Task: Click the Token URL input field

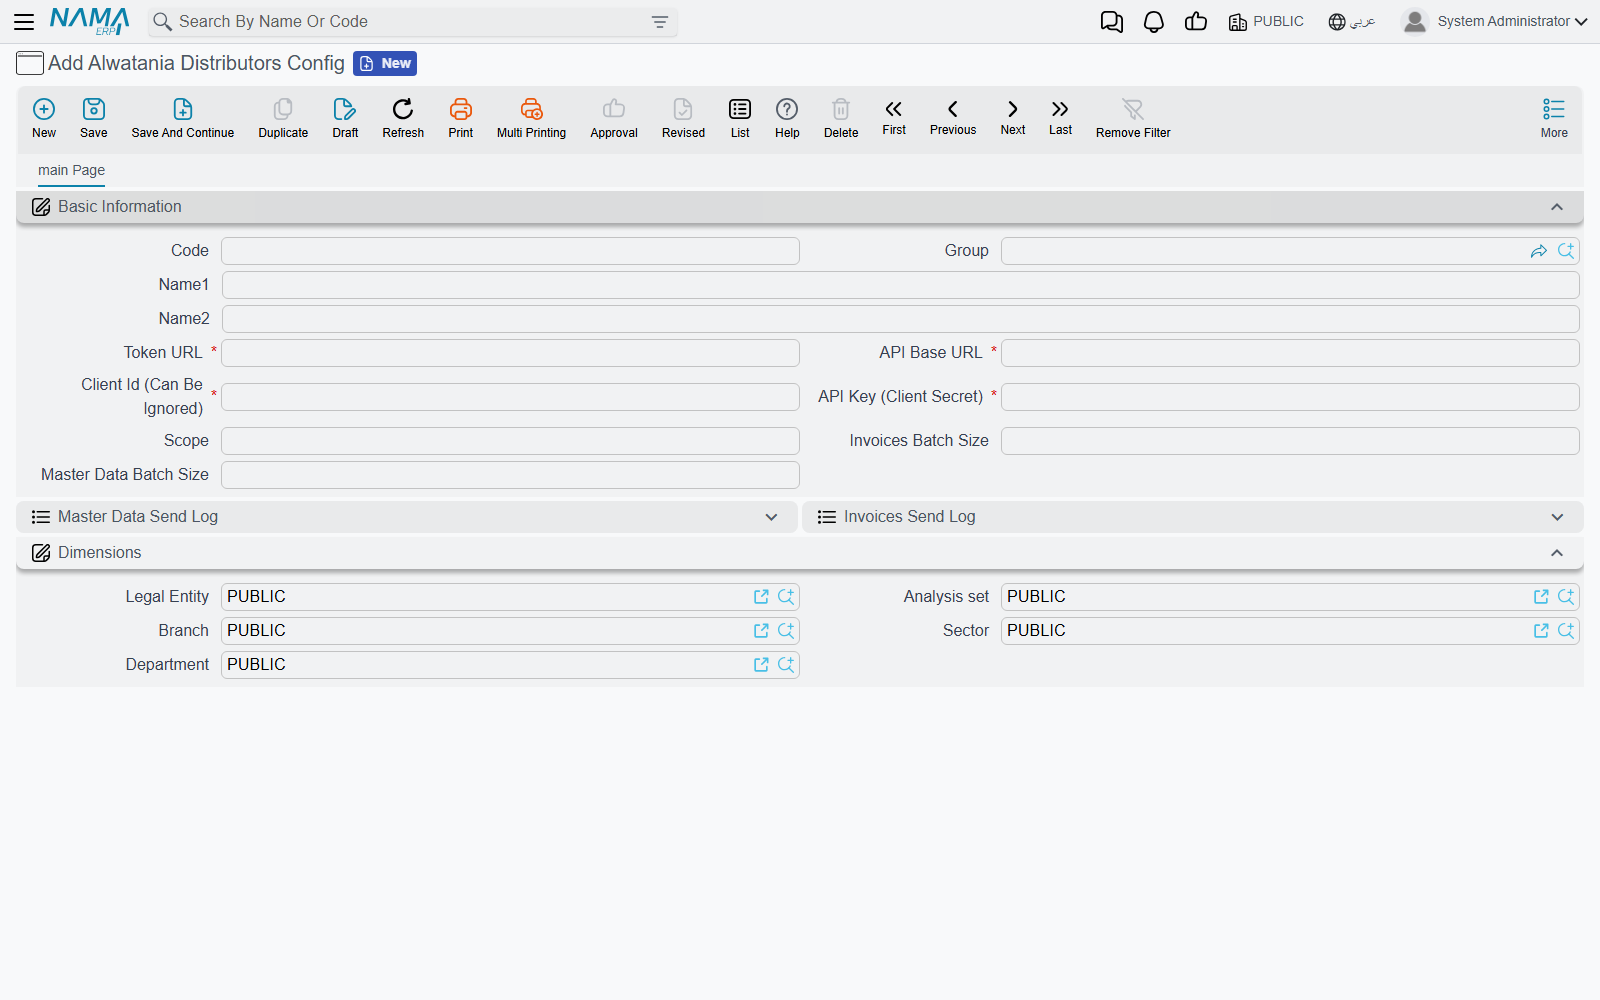Action: (510, 353)
